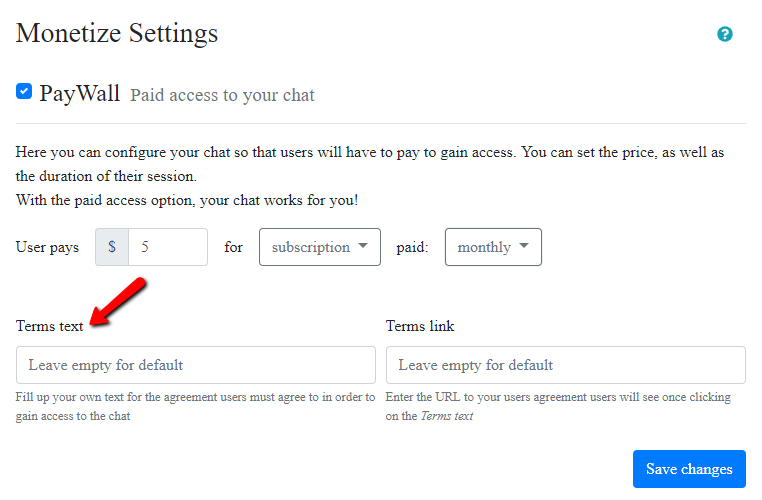
Task: Click the "Terms text" field label
Action: 50,326
